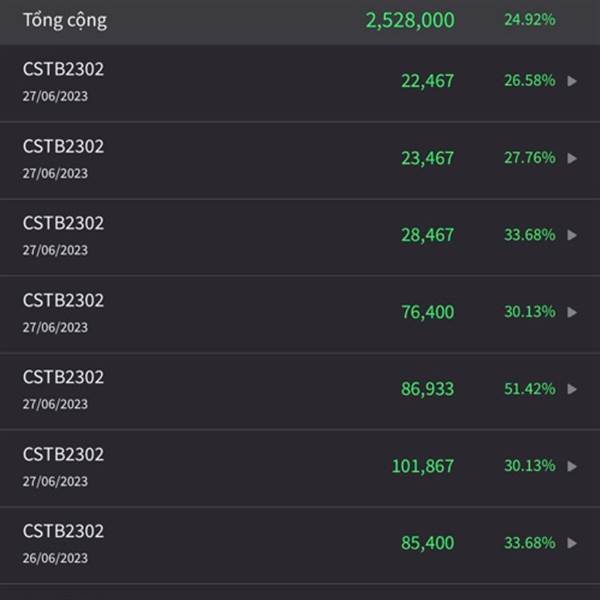
Task: Tap the 26.58% gain percentage
Action: click(530, 80)
